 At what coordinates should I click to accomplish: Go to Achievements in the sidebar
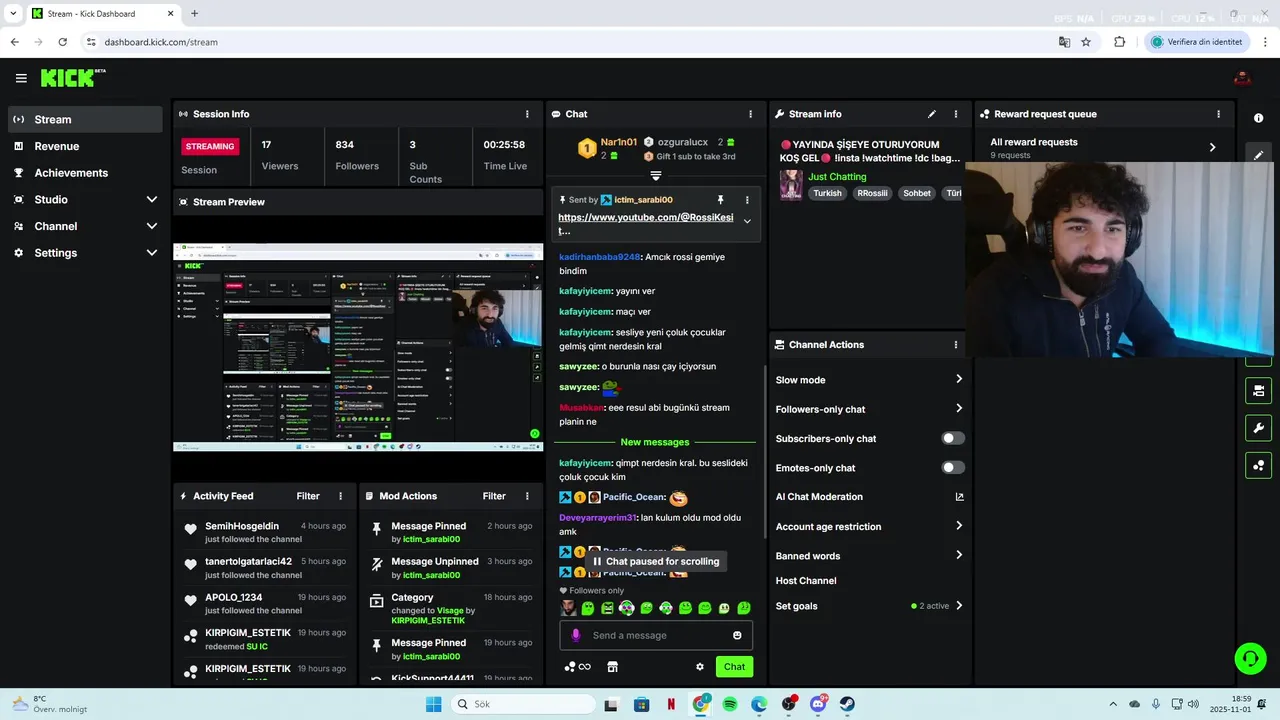coord(85,173)
